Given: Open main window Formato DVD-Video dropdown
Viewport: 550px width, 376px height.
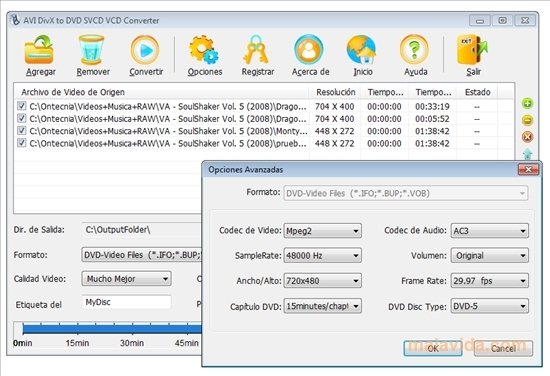Looking at the screenshot, I should [142, 255].
